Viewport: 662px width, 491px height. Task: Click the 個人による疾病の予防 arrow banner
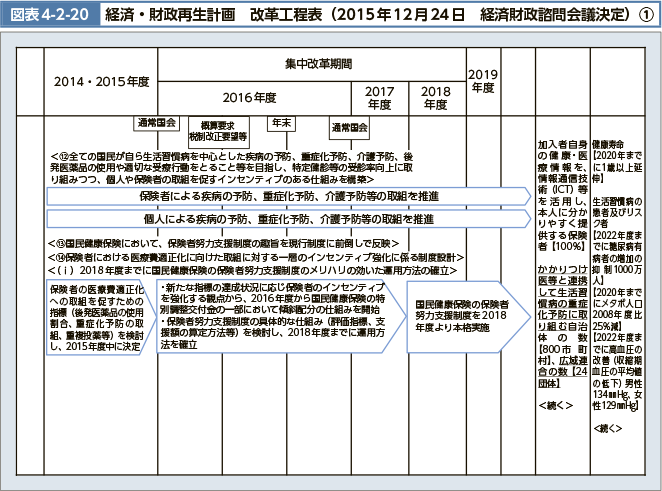click(x=289, y=218)
